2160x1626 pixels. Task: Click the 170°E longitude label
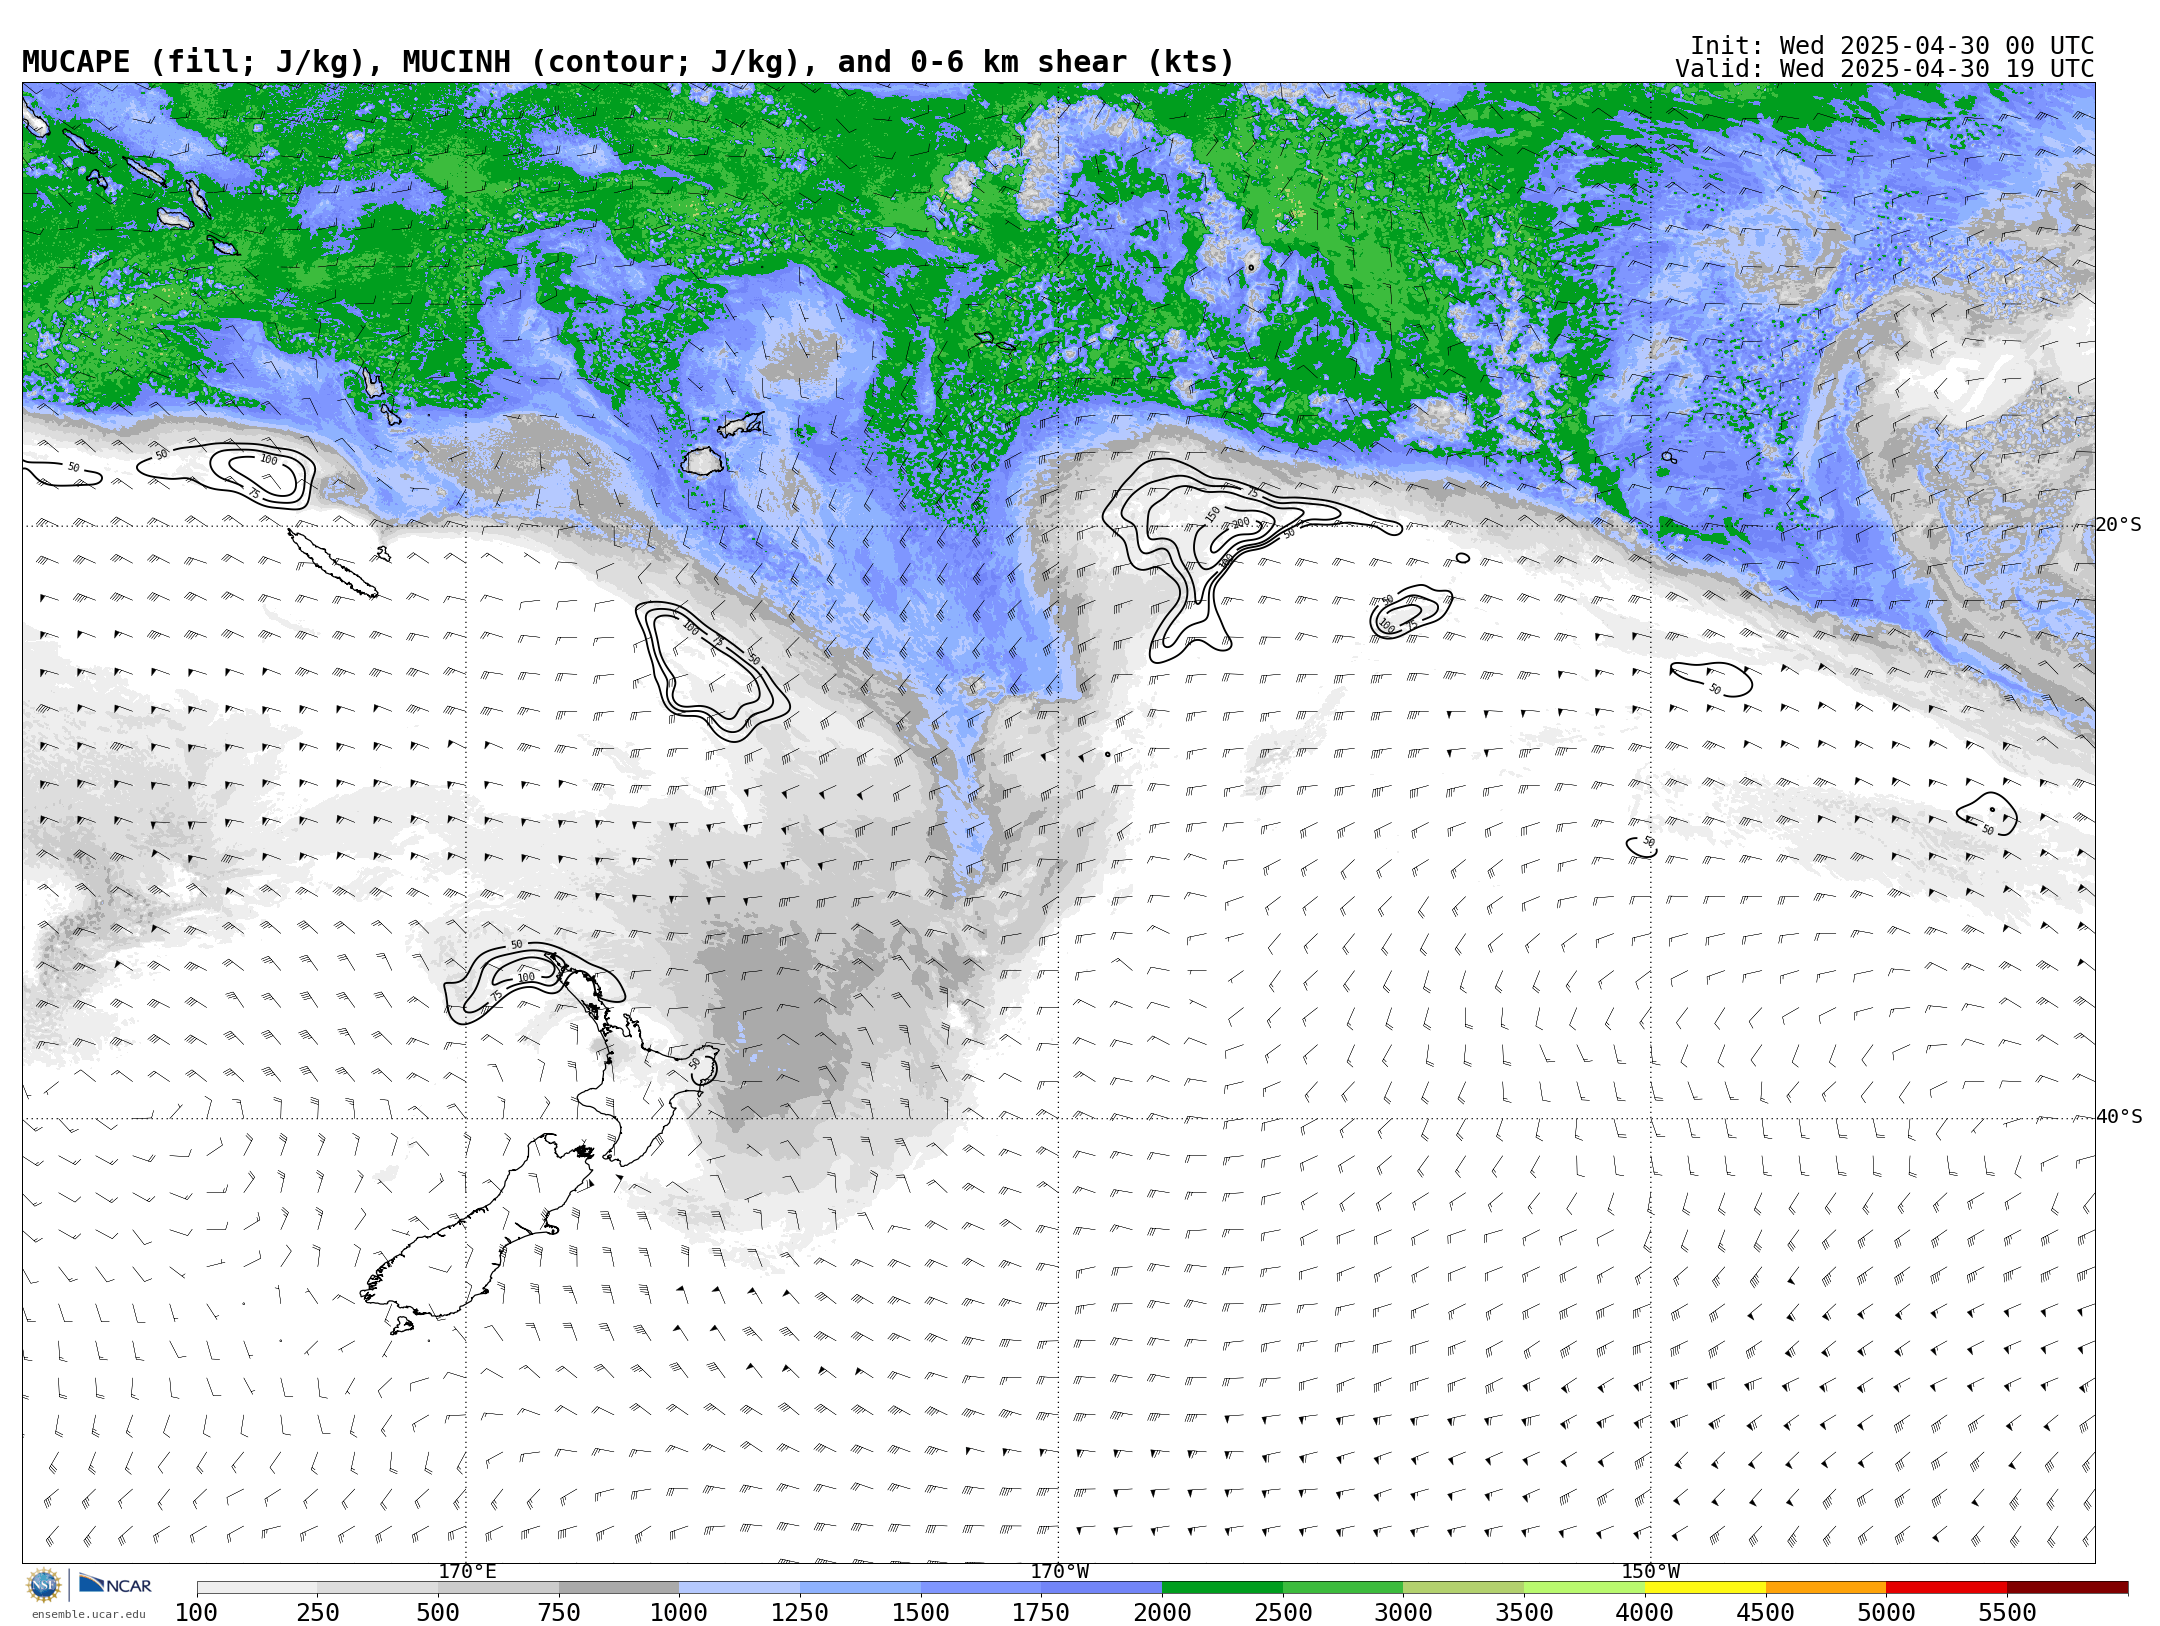click(467, 1572)
